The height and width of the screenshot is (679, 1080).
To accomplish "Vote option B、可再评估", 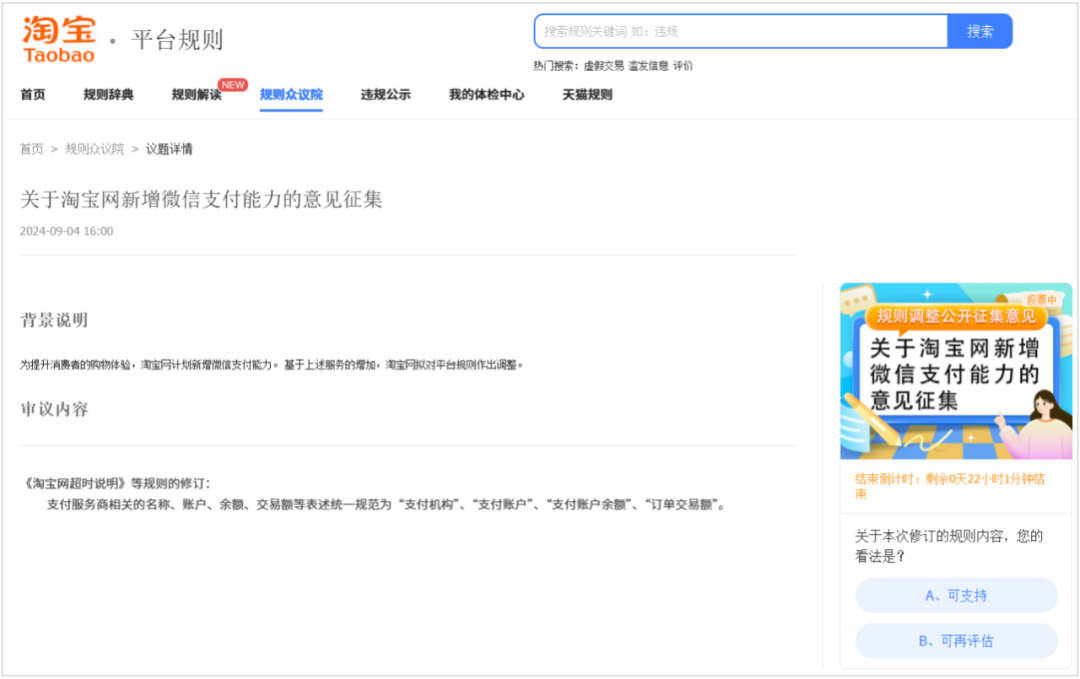I will pyautogui.click(x=956, y=641).
